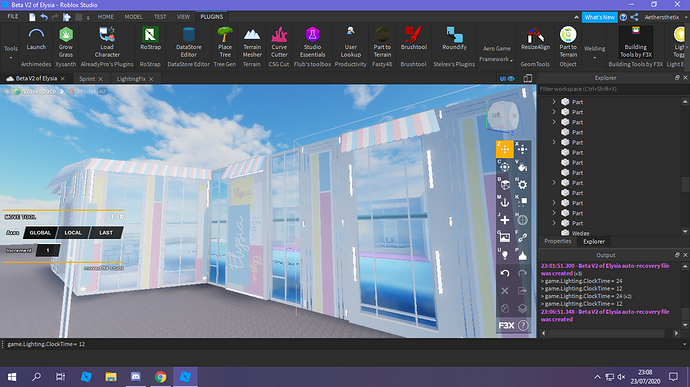Open the User Lookup plugin
690x387 pixels.
pos(351,42)
